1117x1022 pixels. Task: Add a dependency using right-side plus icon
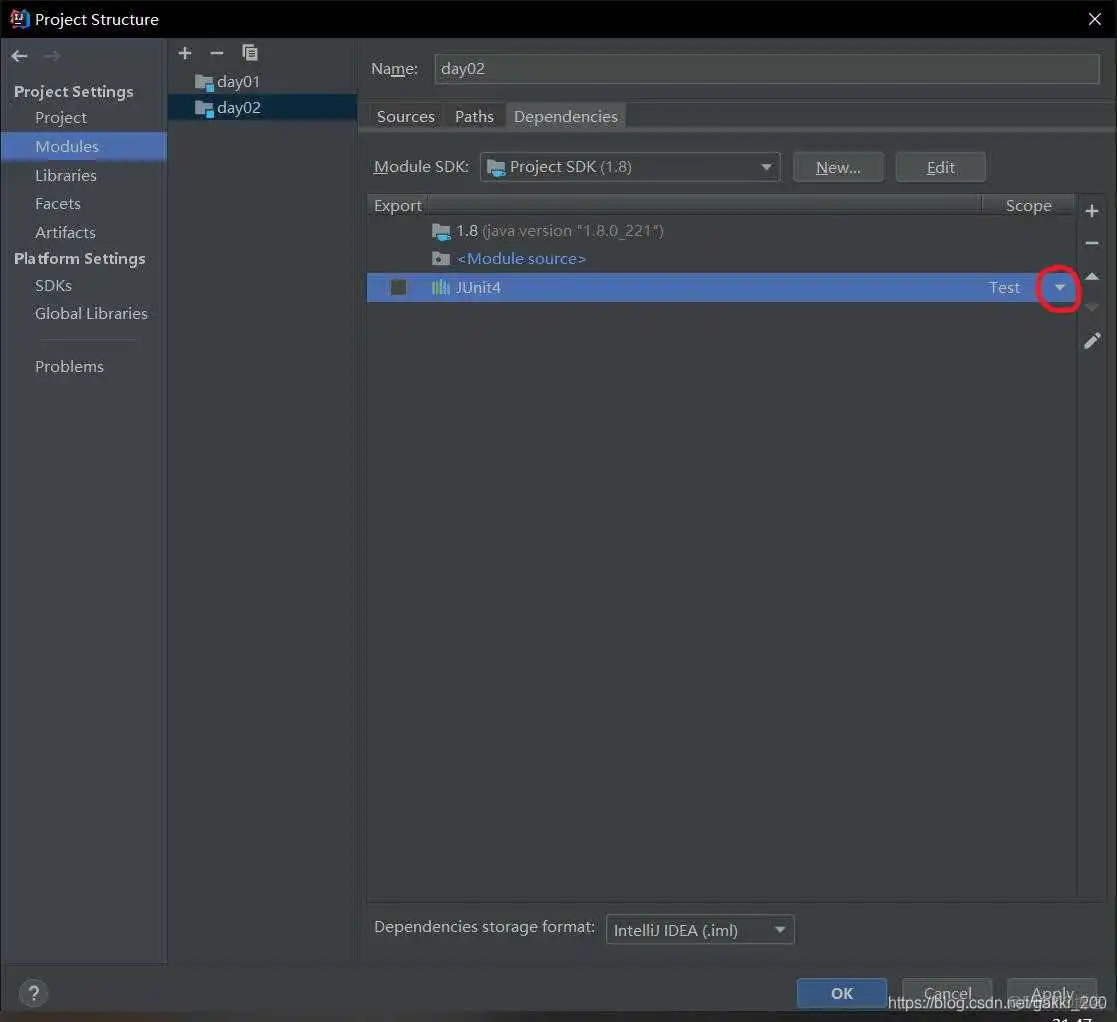[1092, 211]
